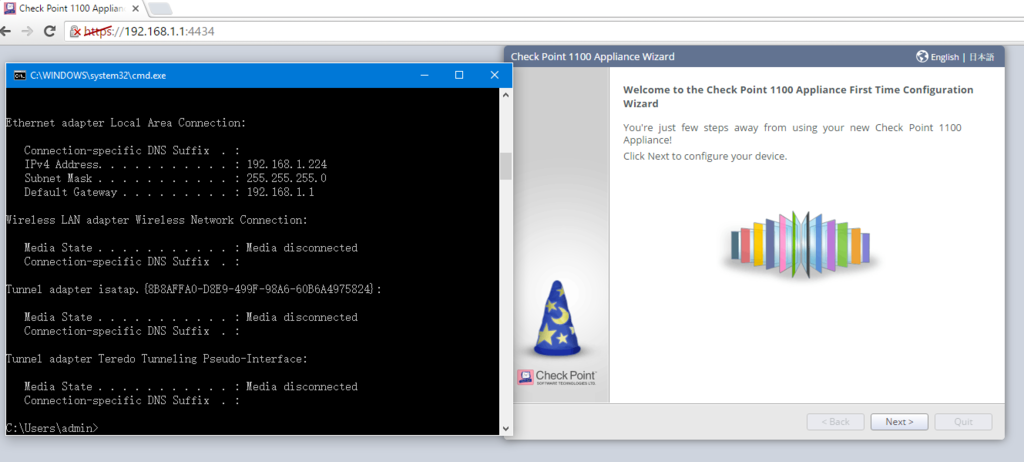The height and width of the screenshot is (462, 1024).
Task: Click the globe language icon
Action: [x=922, y=57]
